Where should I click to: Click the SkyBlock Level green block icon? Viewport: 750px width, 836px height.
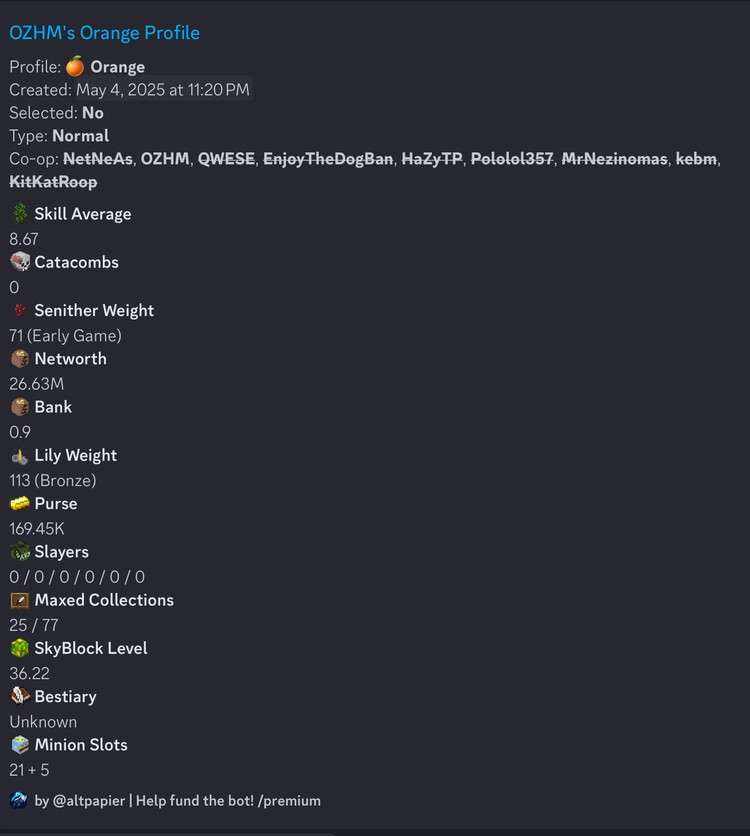click(x=20, y=648)
